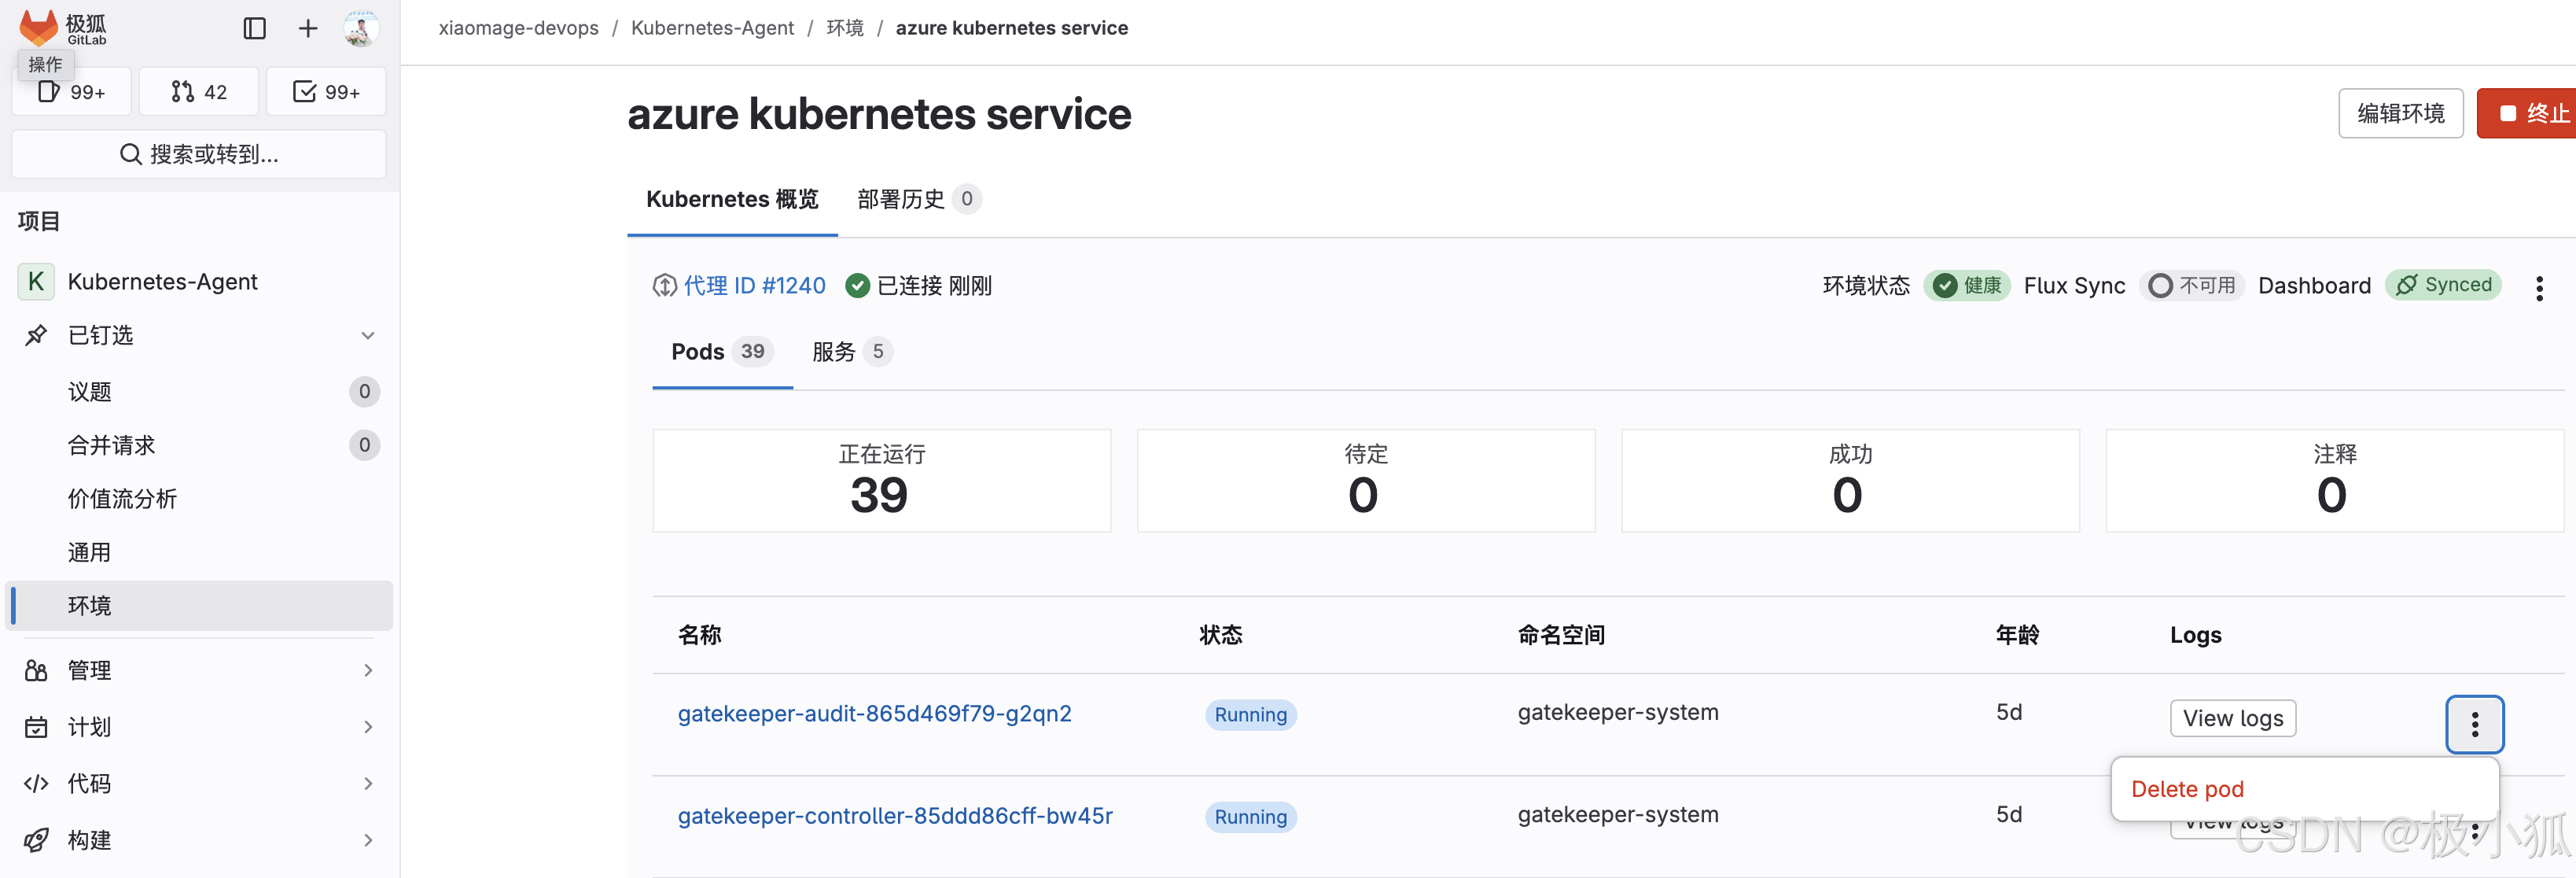Click the green connected check icon

(857, 286)
